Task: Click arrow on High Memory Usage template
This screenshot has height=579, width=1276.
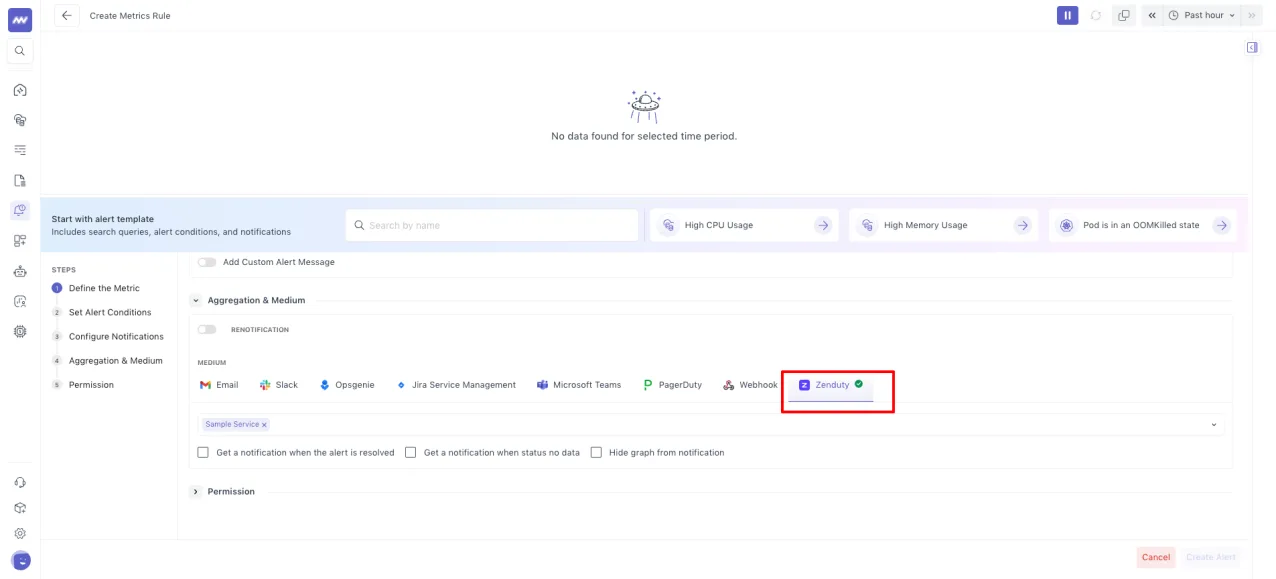Action: point(1022,225)
